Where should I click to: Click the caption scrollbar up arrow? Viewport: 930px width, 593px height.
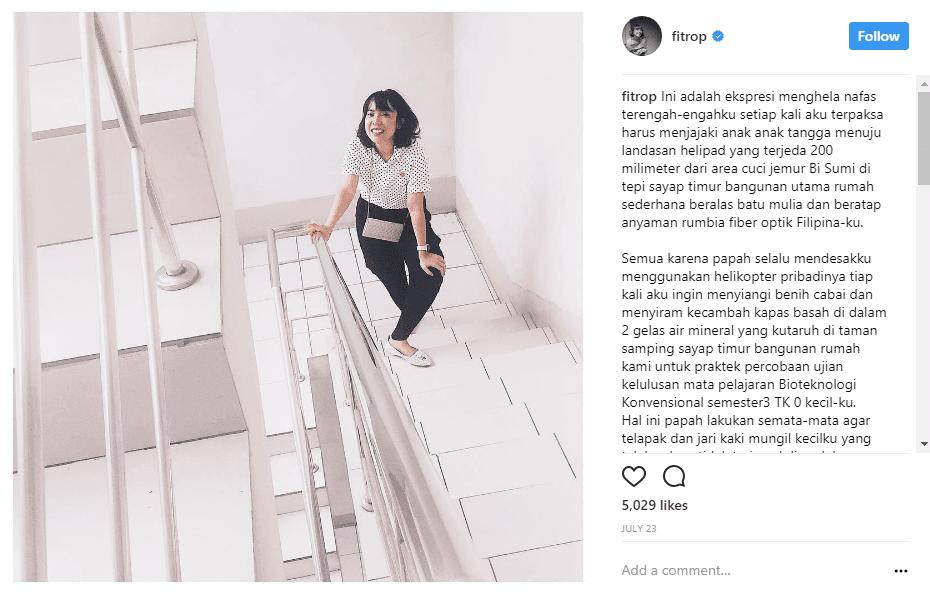pos(924,85)
